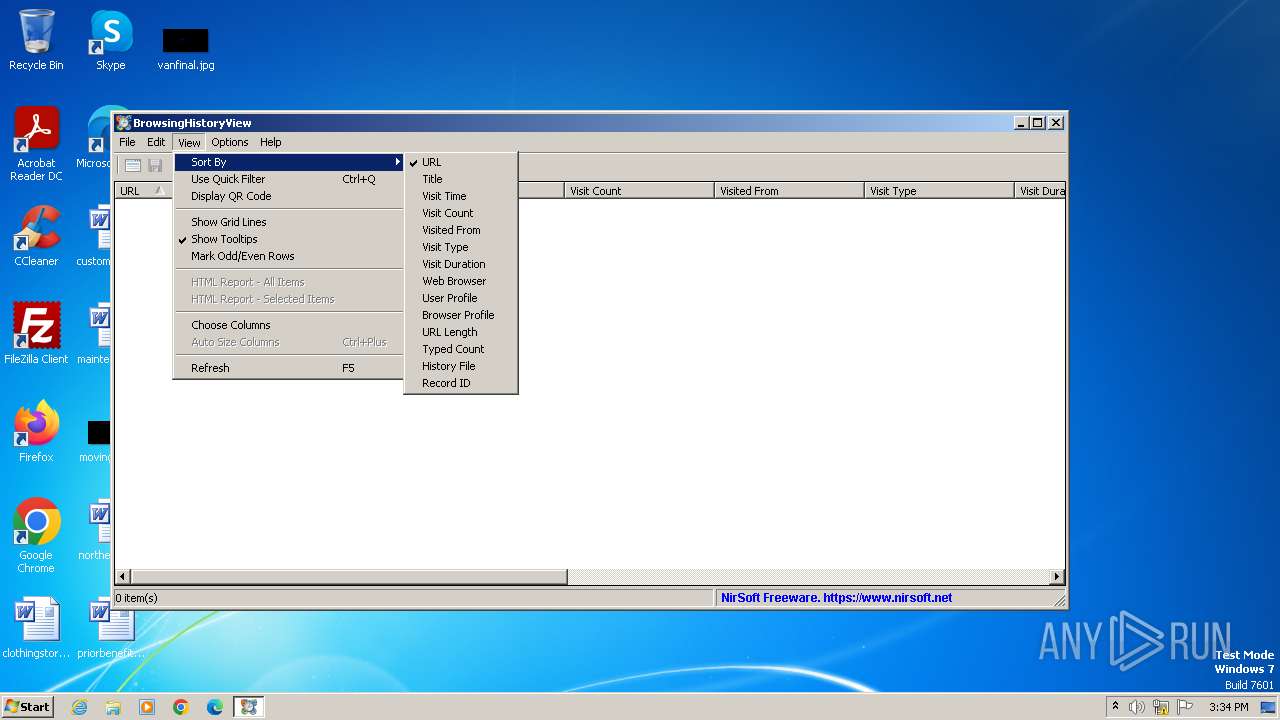
Task: Select the clothingstor Word document icon
Action: [36, 628]
